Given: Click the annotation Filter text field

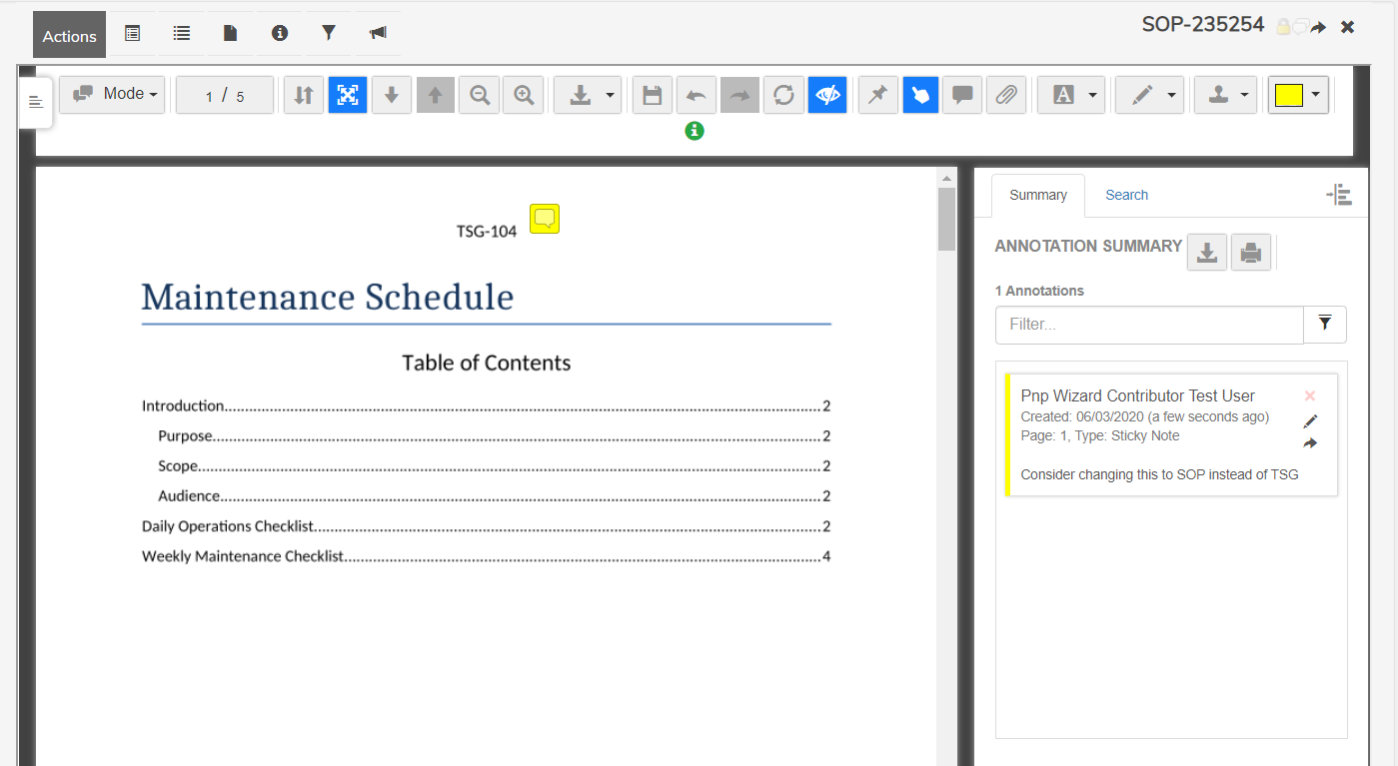Looking at the screenshot, I should pyautogui.click(x=1149, y=324).
